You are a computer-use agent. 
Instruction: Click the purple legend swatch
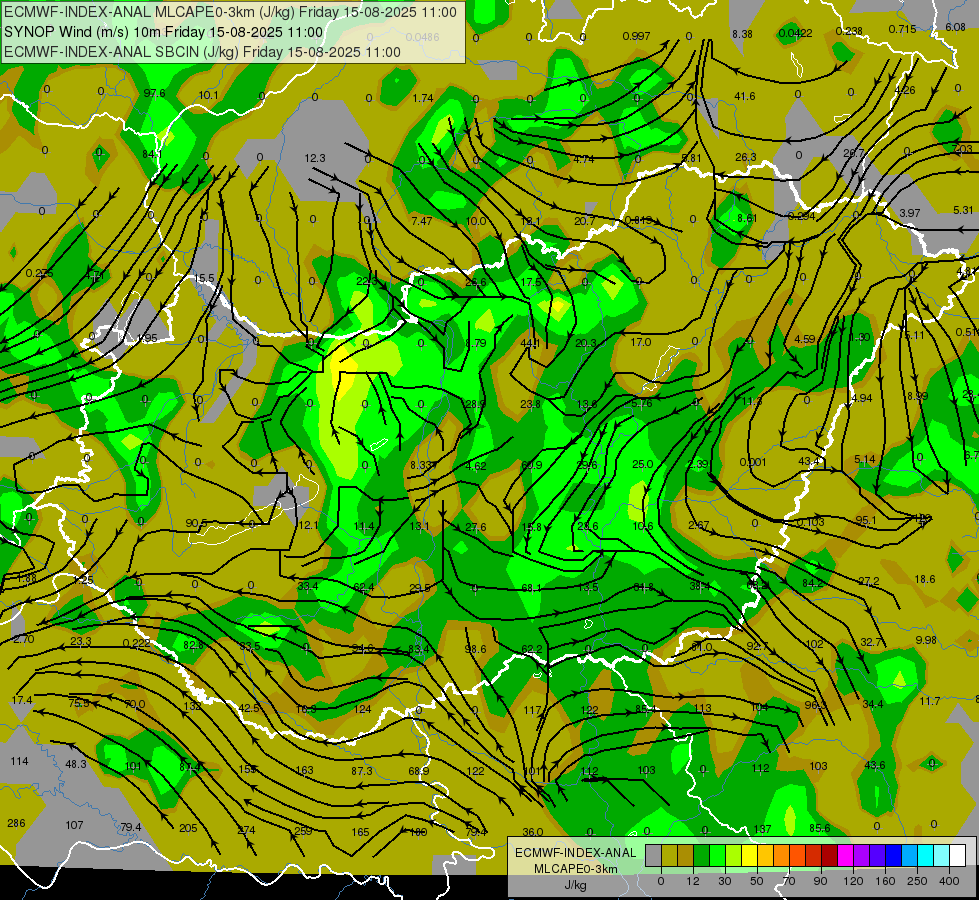point(862,855)
